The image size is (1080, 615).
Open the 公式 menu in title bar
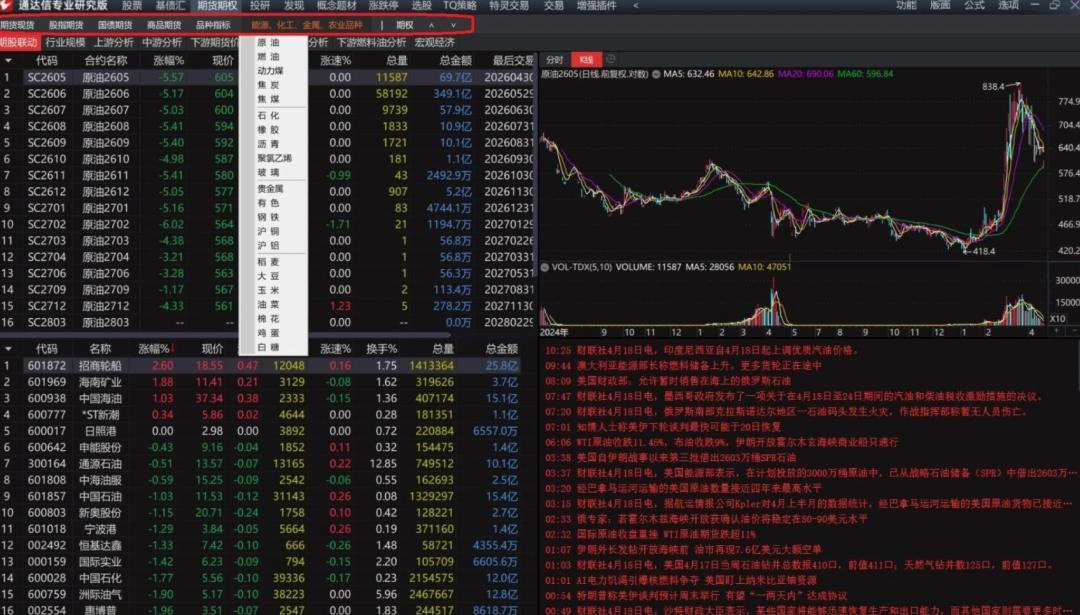(x=974, y=6)
